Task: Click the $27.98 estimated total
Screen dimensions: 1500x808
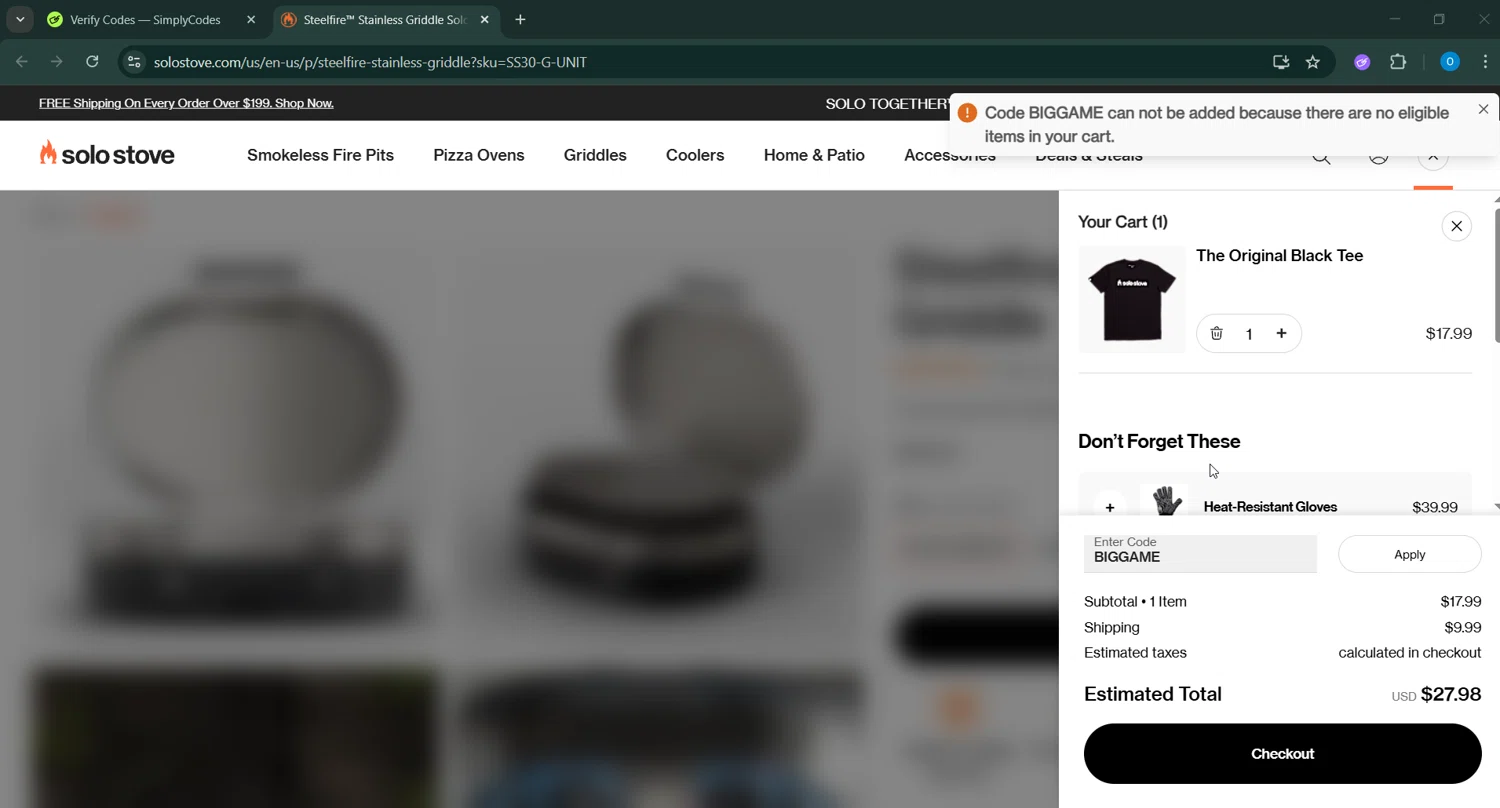Action: [1451, 694]
